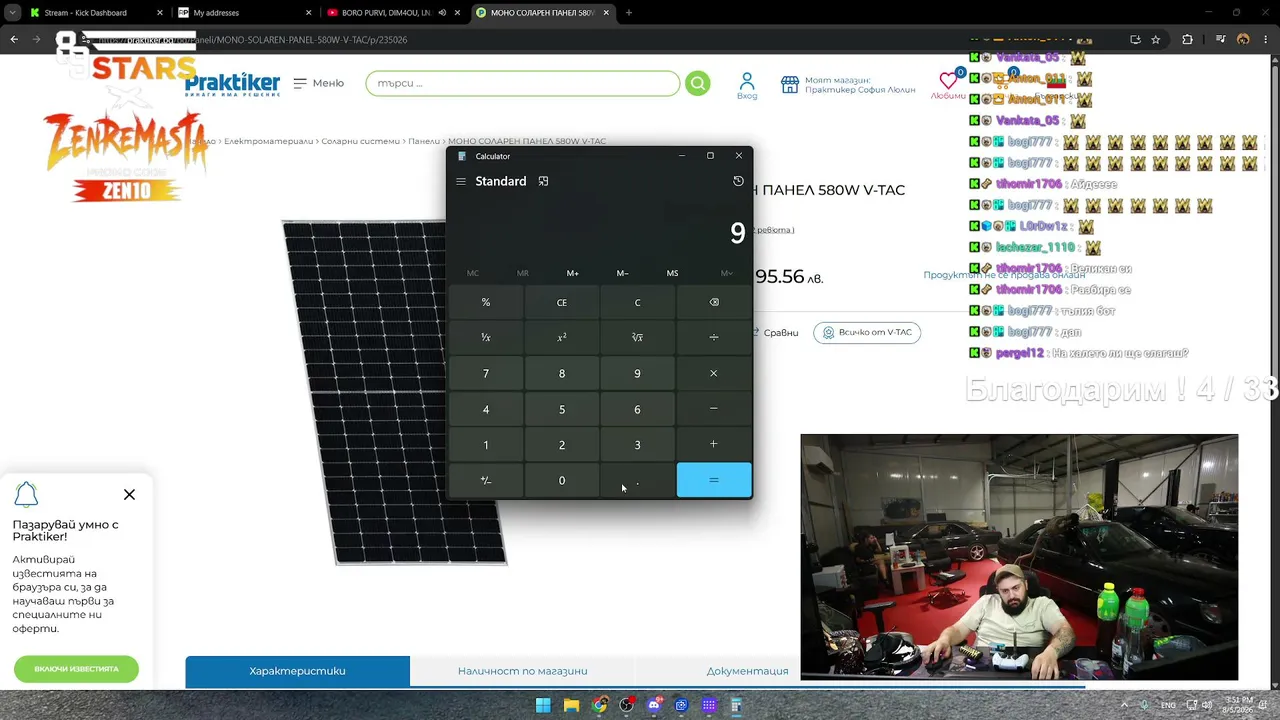Click the Електроматериали breadcrumb link
The image size is (1280, 720).
coord(268,141)
